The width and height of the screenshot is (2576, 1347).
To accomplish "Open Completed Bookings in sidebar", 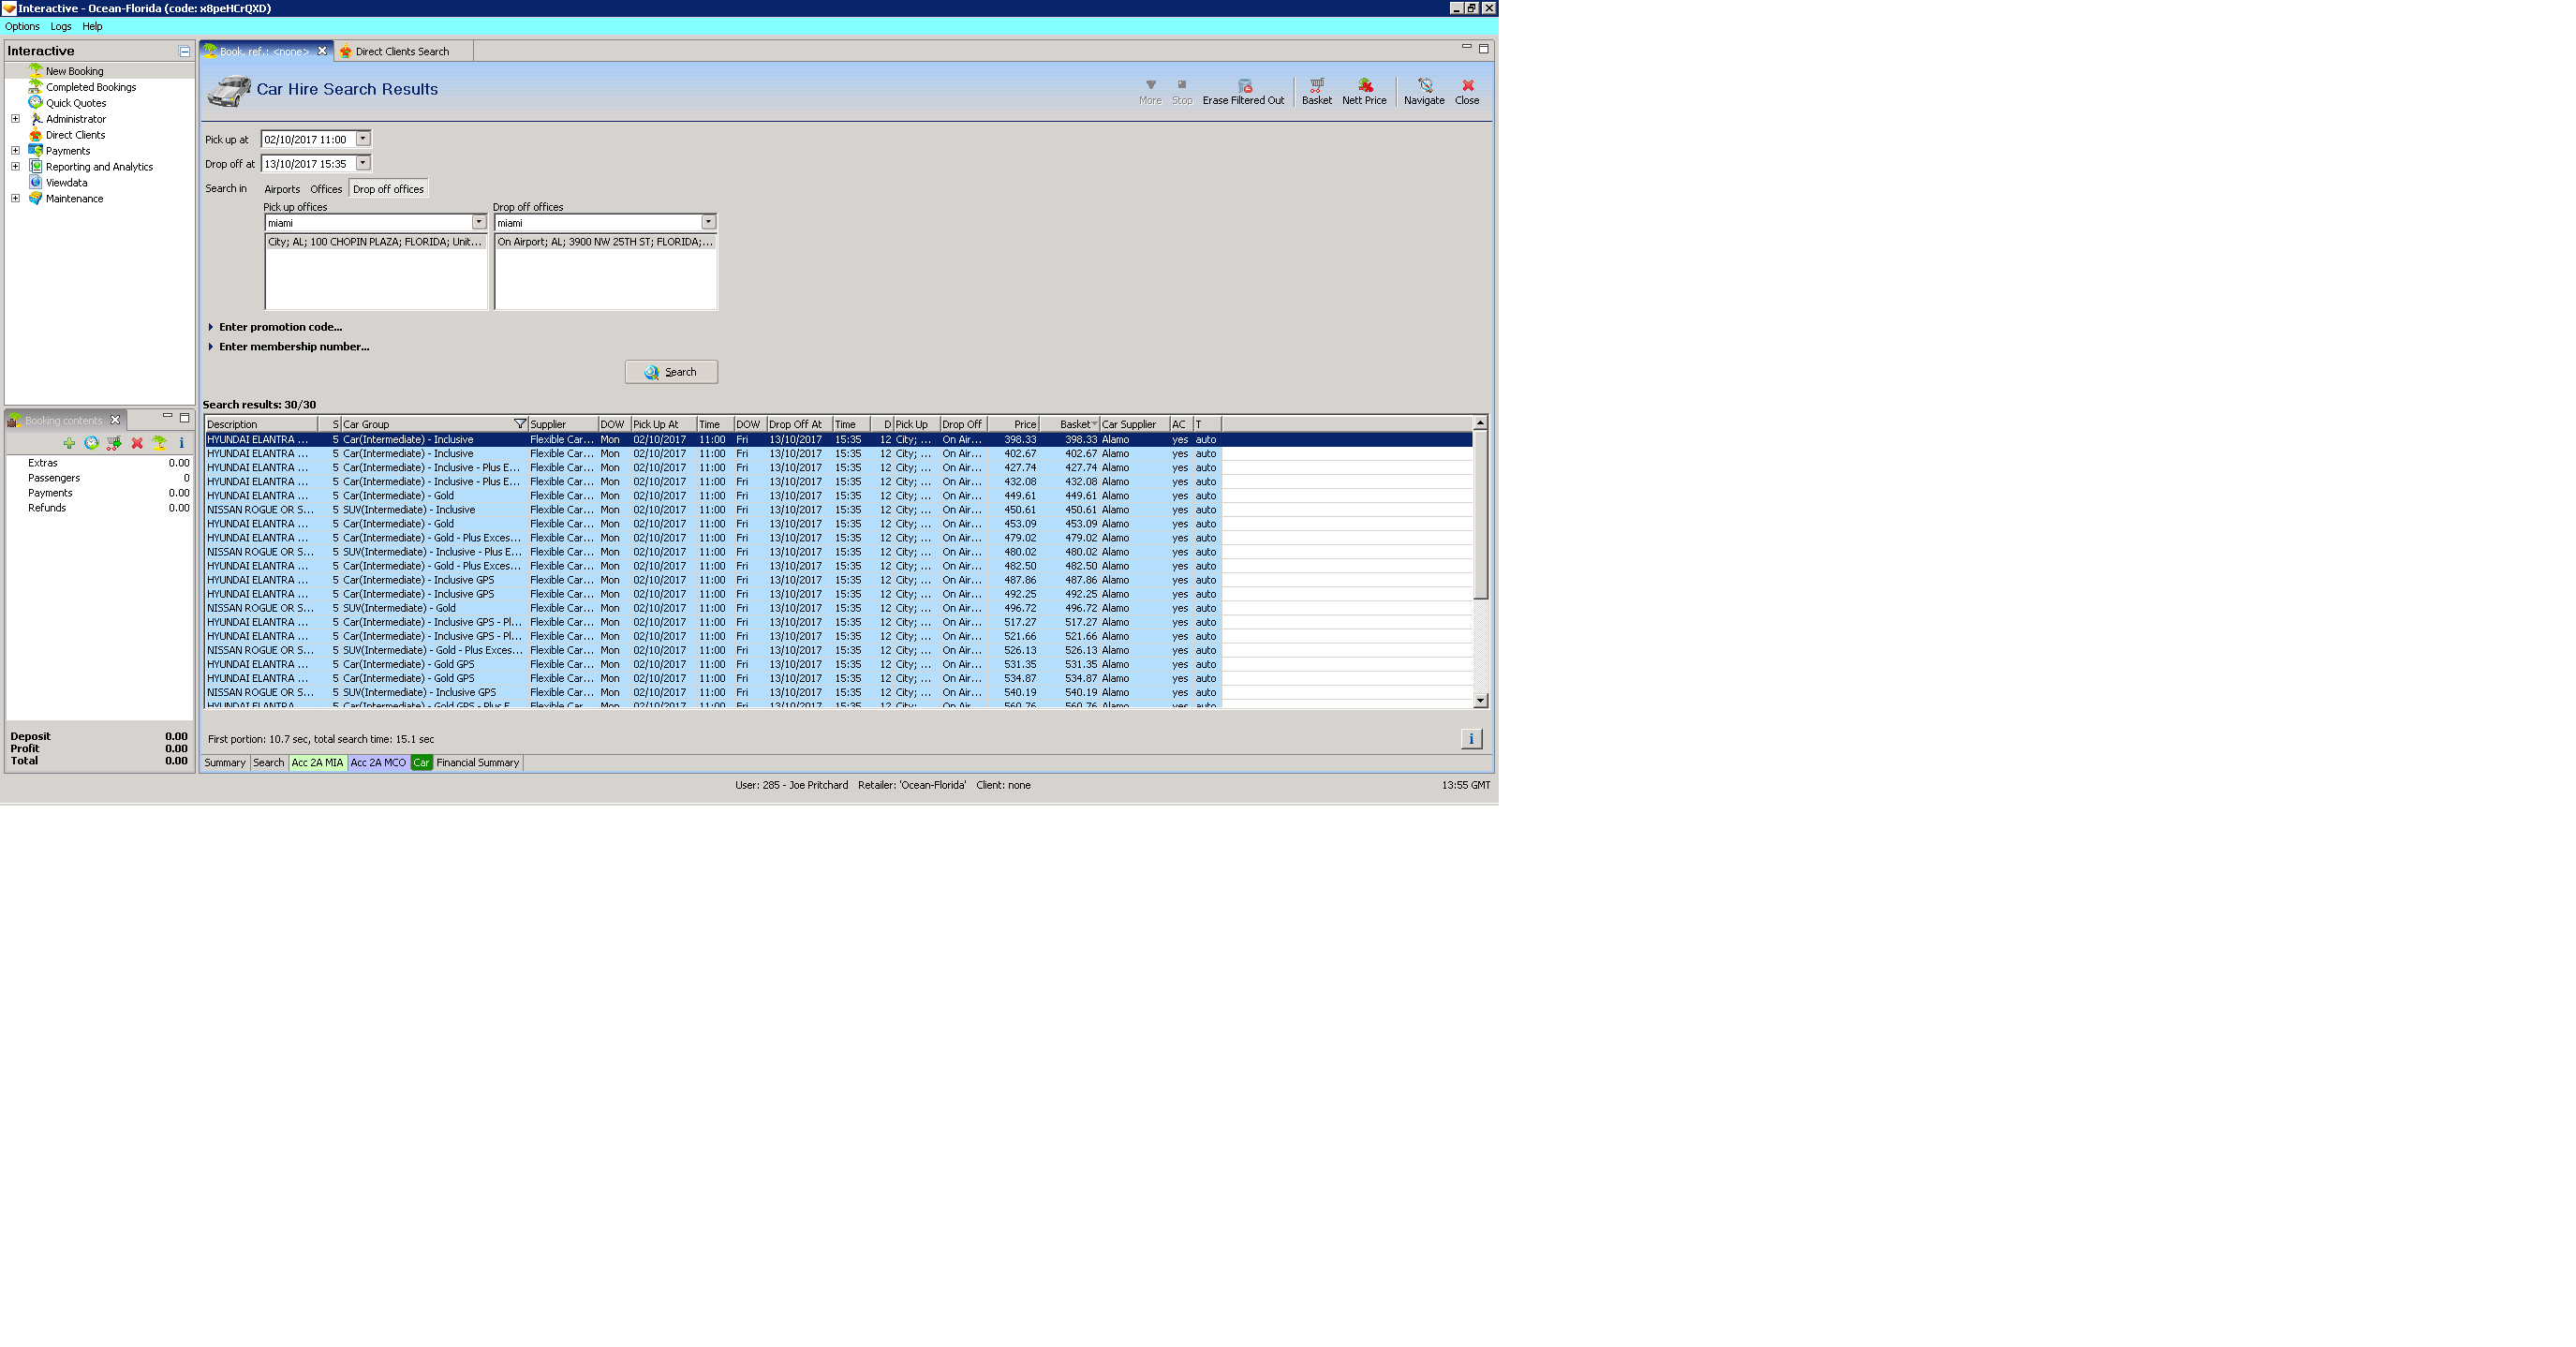I will pyautogui.click(x=90, y=87).
